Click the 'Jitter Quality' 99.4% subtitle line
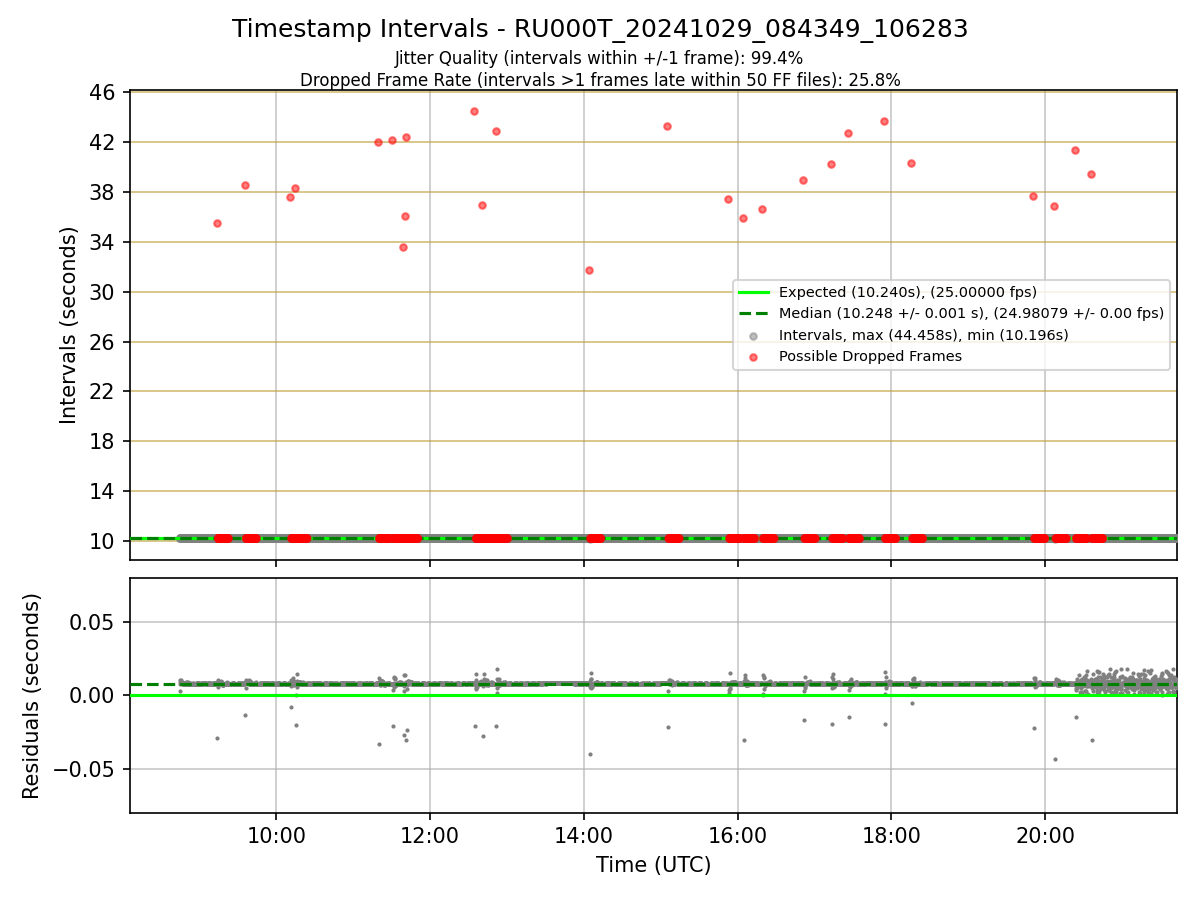 pos(599,58)
